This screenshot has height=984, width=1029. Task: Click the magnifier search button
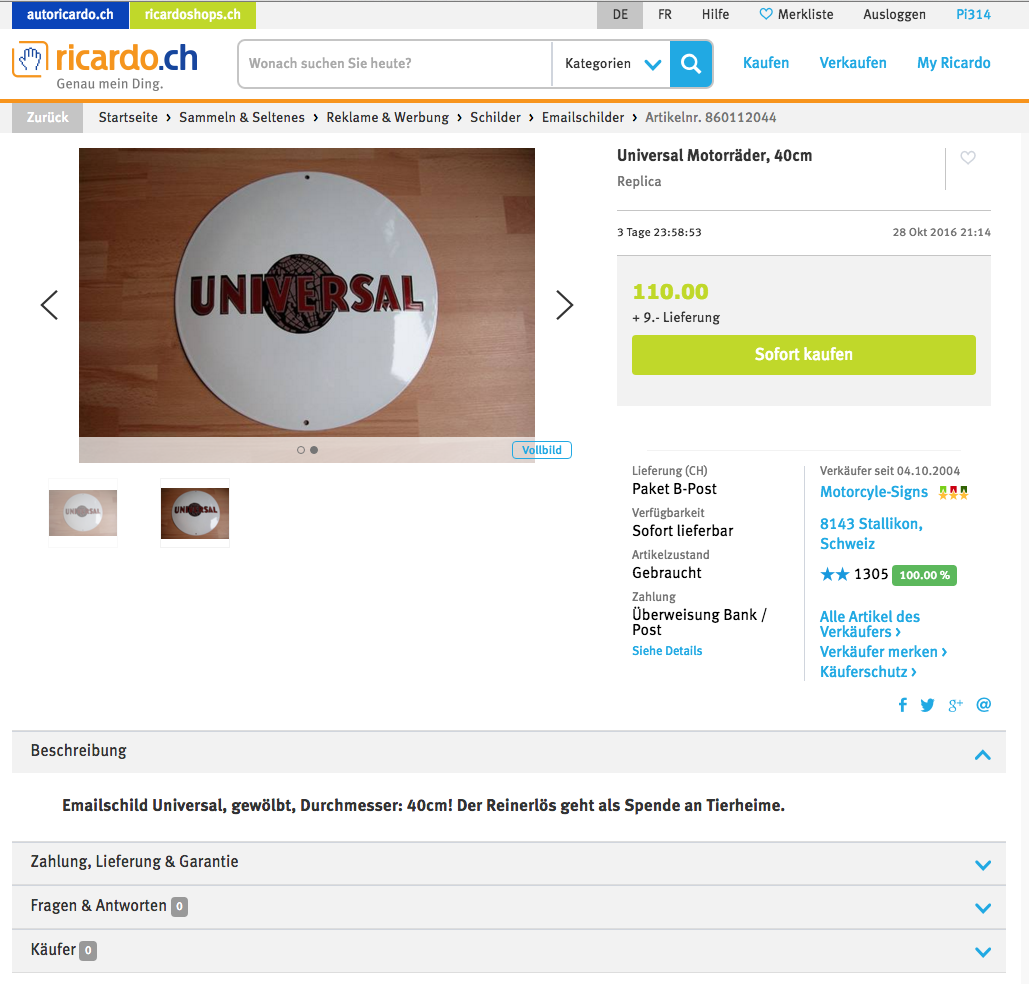click(x=690, y=64)
